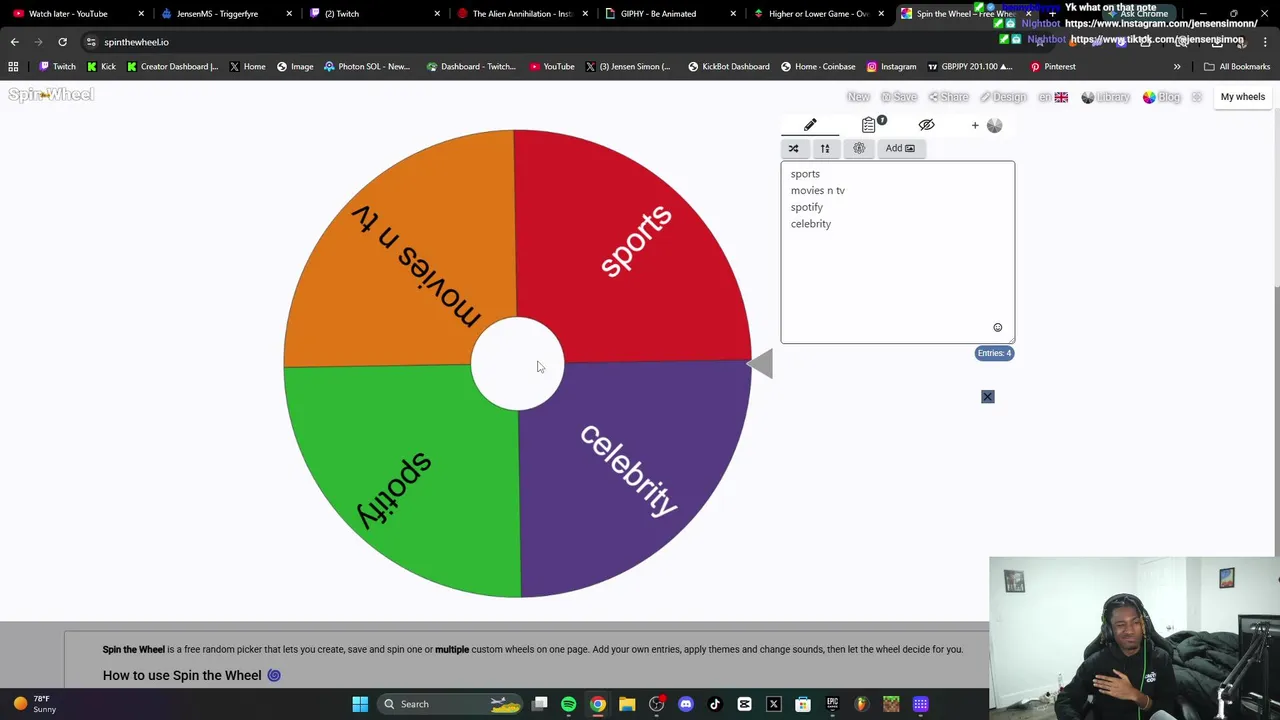Open the AI entries generator icon
1280x720 pixels.
tap(859, 148)
